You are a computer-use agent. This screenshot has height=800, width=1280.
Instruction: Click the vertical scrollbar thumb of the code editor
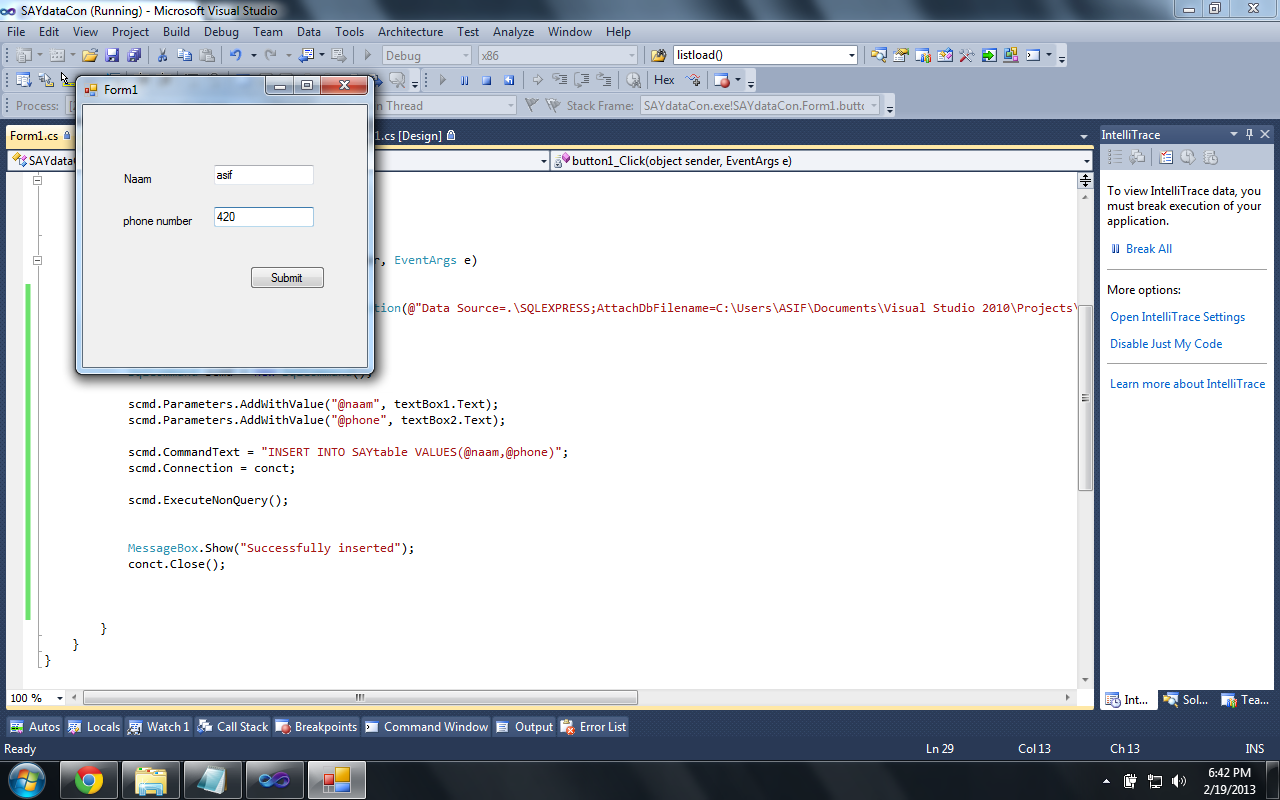[1085, 398]
